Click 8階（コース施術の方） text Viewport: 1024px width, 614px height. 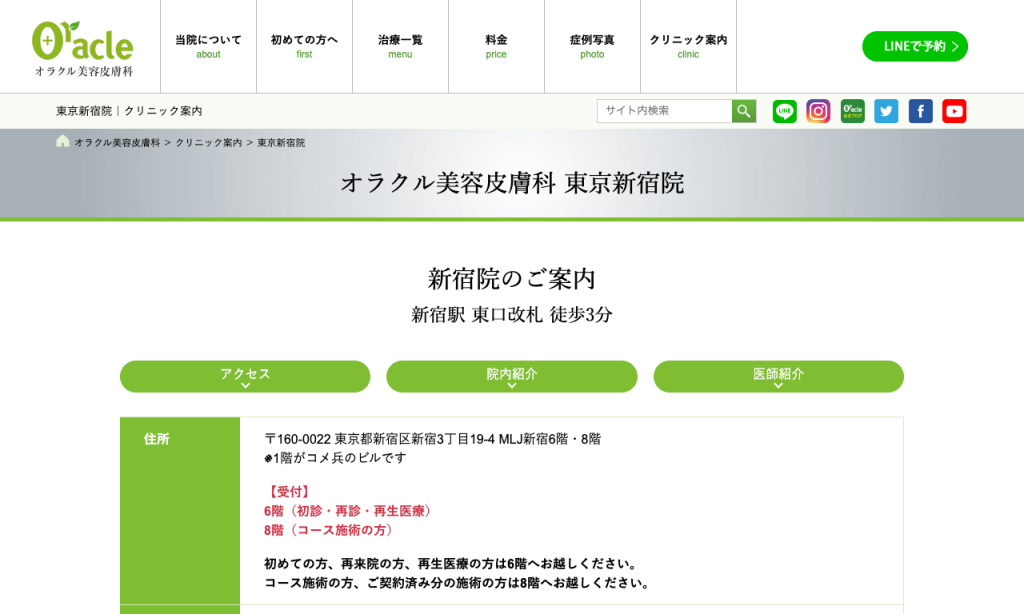pos(331,530)
